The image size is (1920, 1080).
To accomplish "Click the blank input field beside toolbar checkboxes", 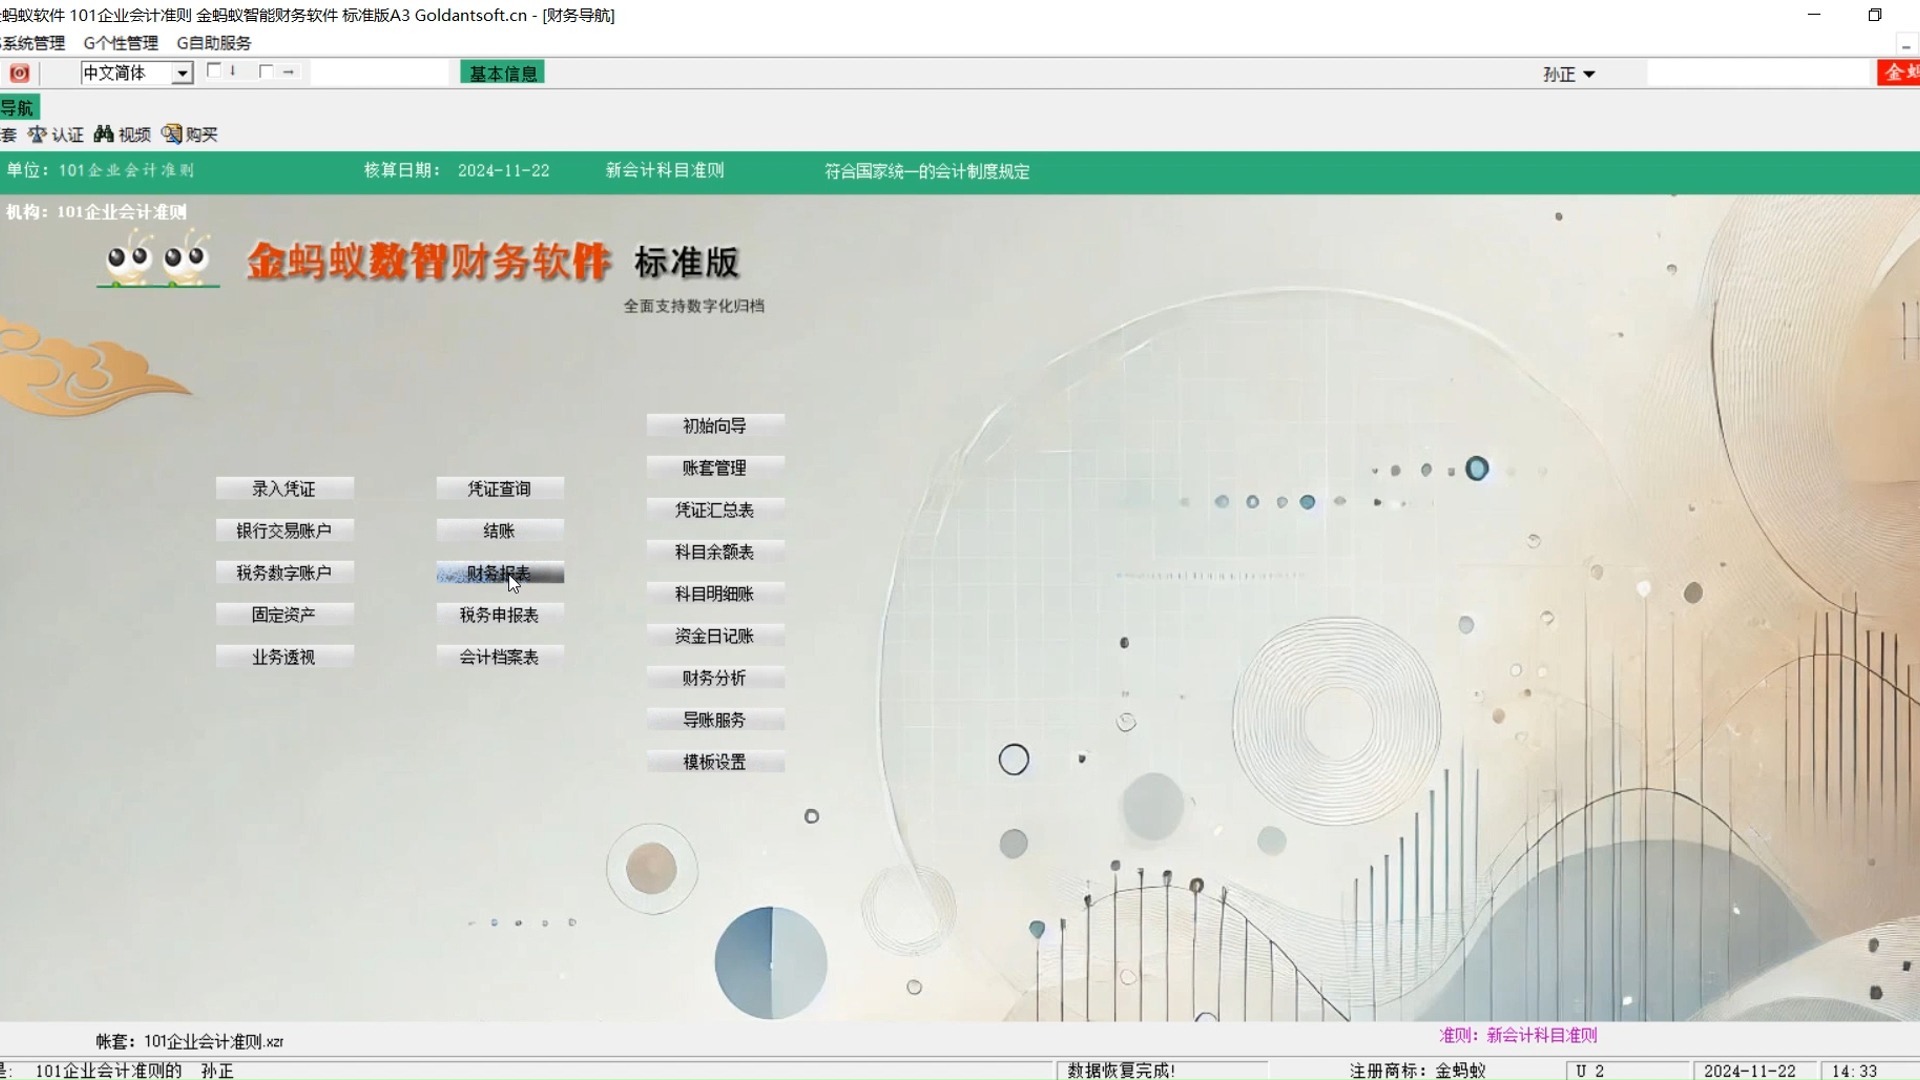I will coord(380,72).
